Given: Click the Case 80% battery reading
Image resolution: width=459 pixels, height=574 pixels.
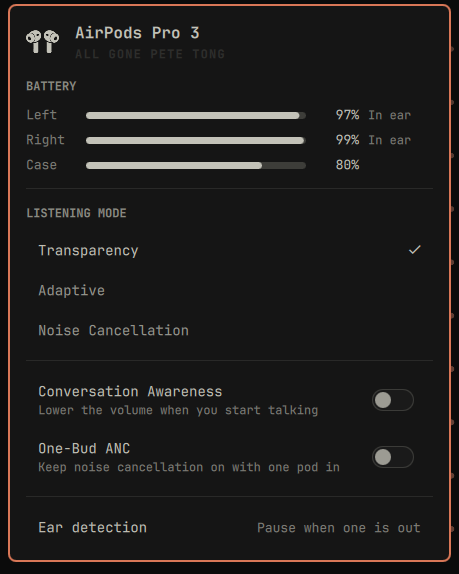Looking at the screenshot, I should (x=347, y=165).
